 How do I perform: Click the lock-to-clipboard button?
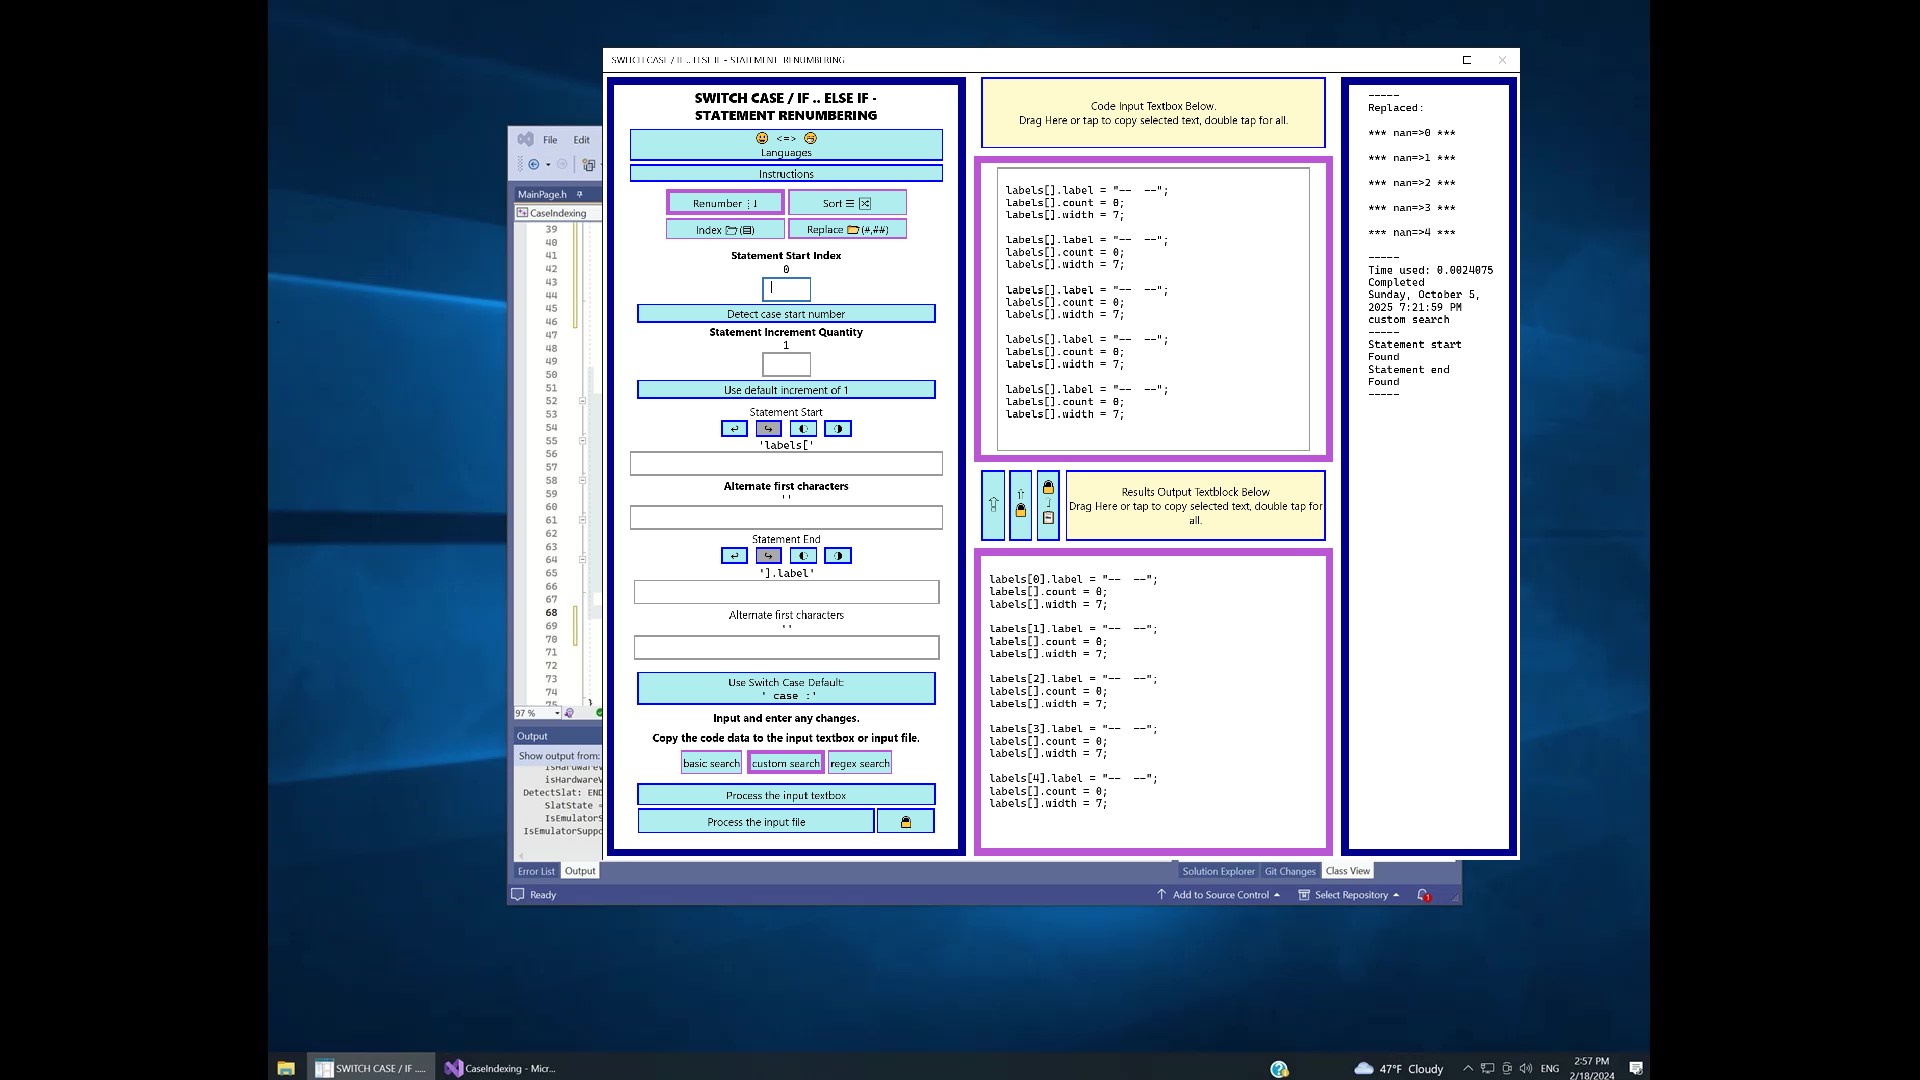click(x=1048, y=505)
